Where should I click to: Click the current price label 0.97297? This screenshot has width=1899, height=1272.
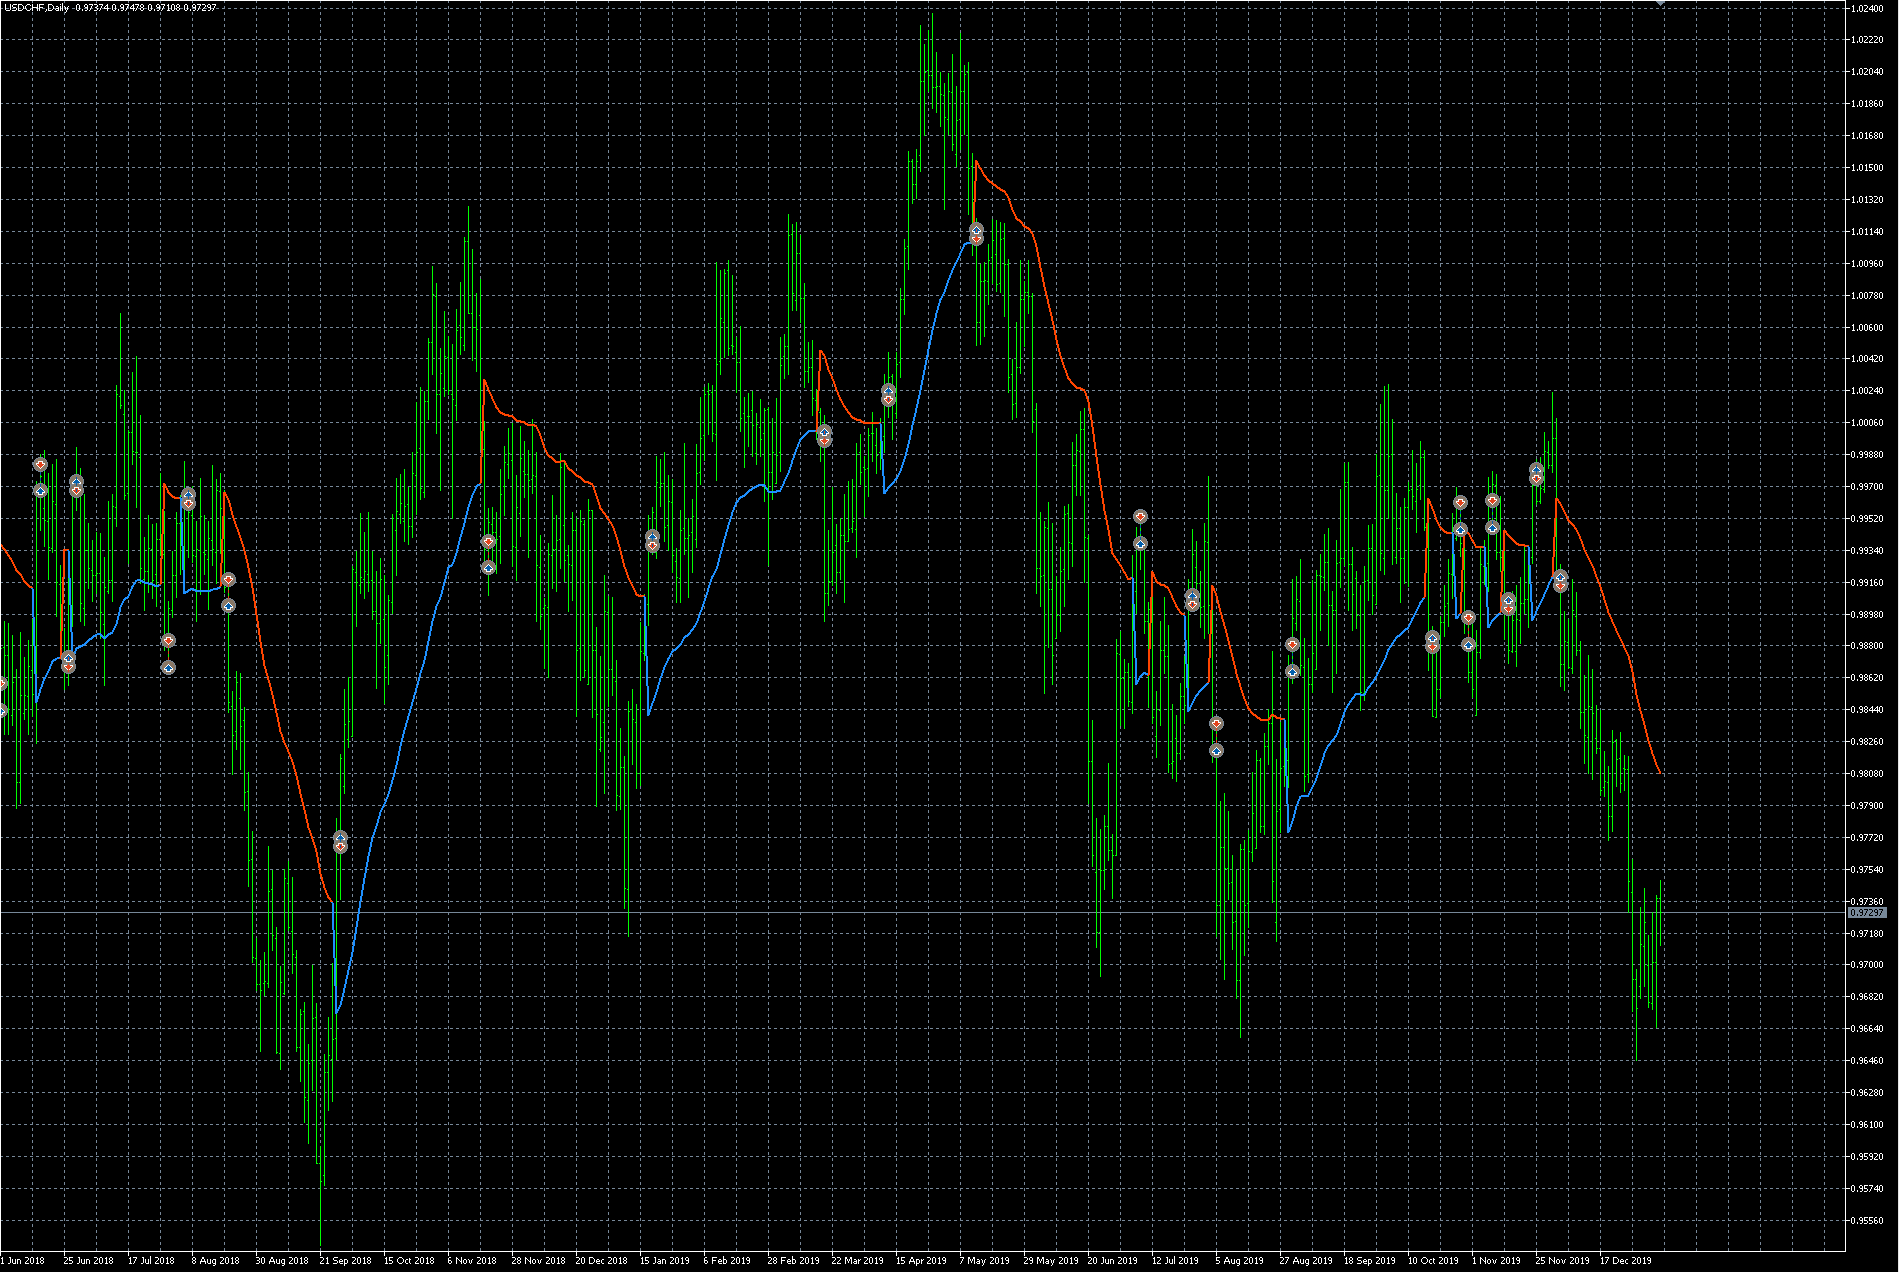point(1866,913)
